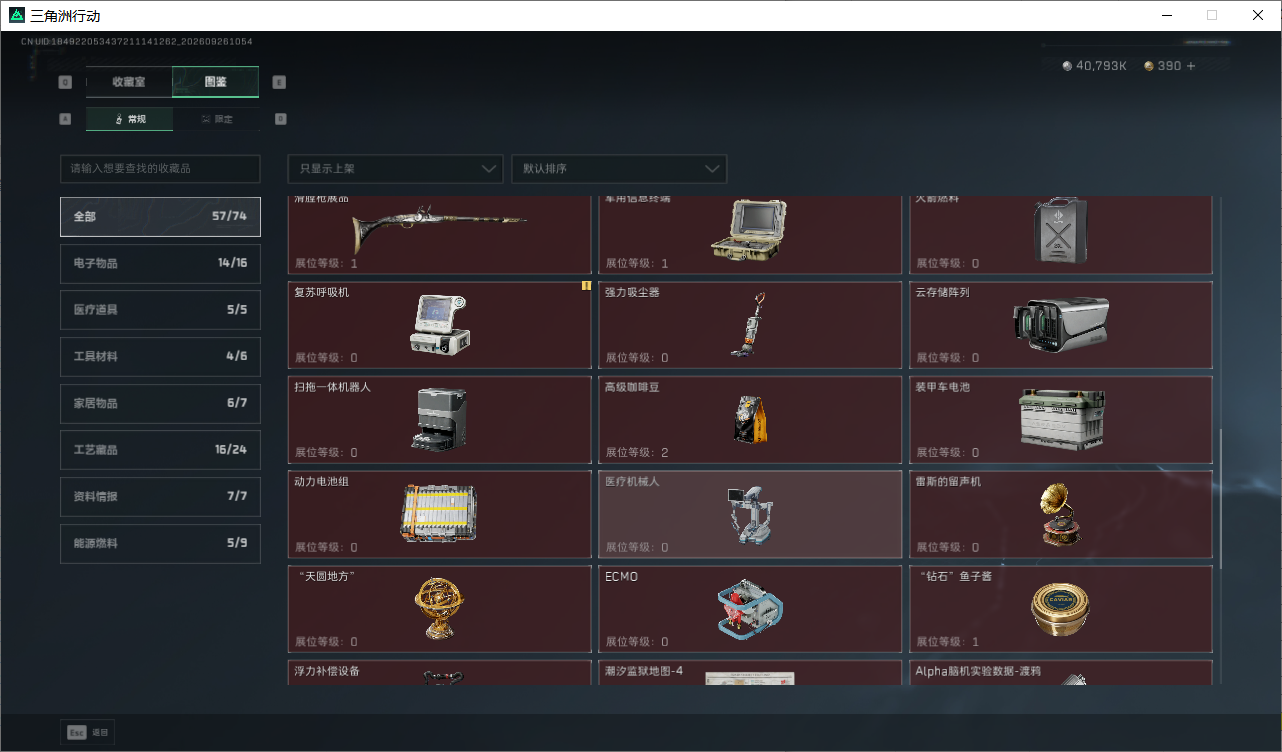Viewport: 1282px width, 752px height.
Task: Add currency with the plus sign
Action: (x=1191, y=66)
